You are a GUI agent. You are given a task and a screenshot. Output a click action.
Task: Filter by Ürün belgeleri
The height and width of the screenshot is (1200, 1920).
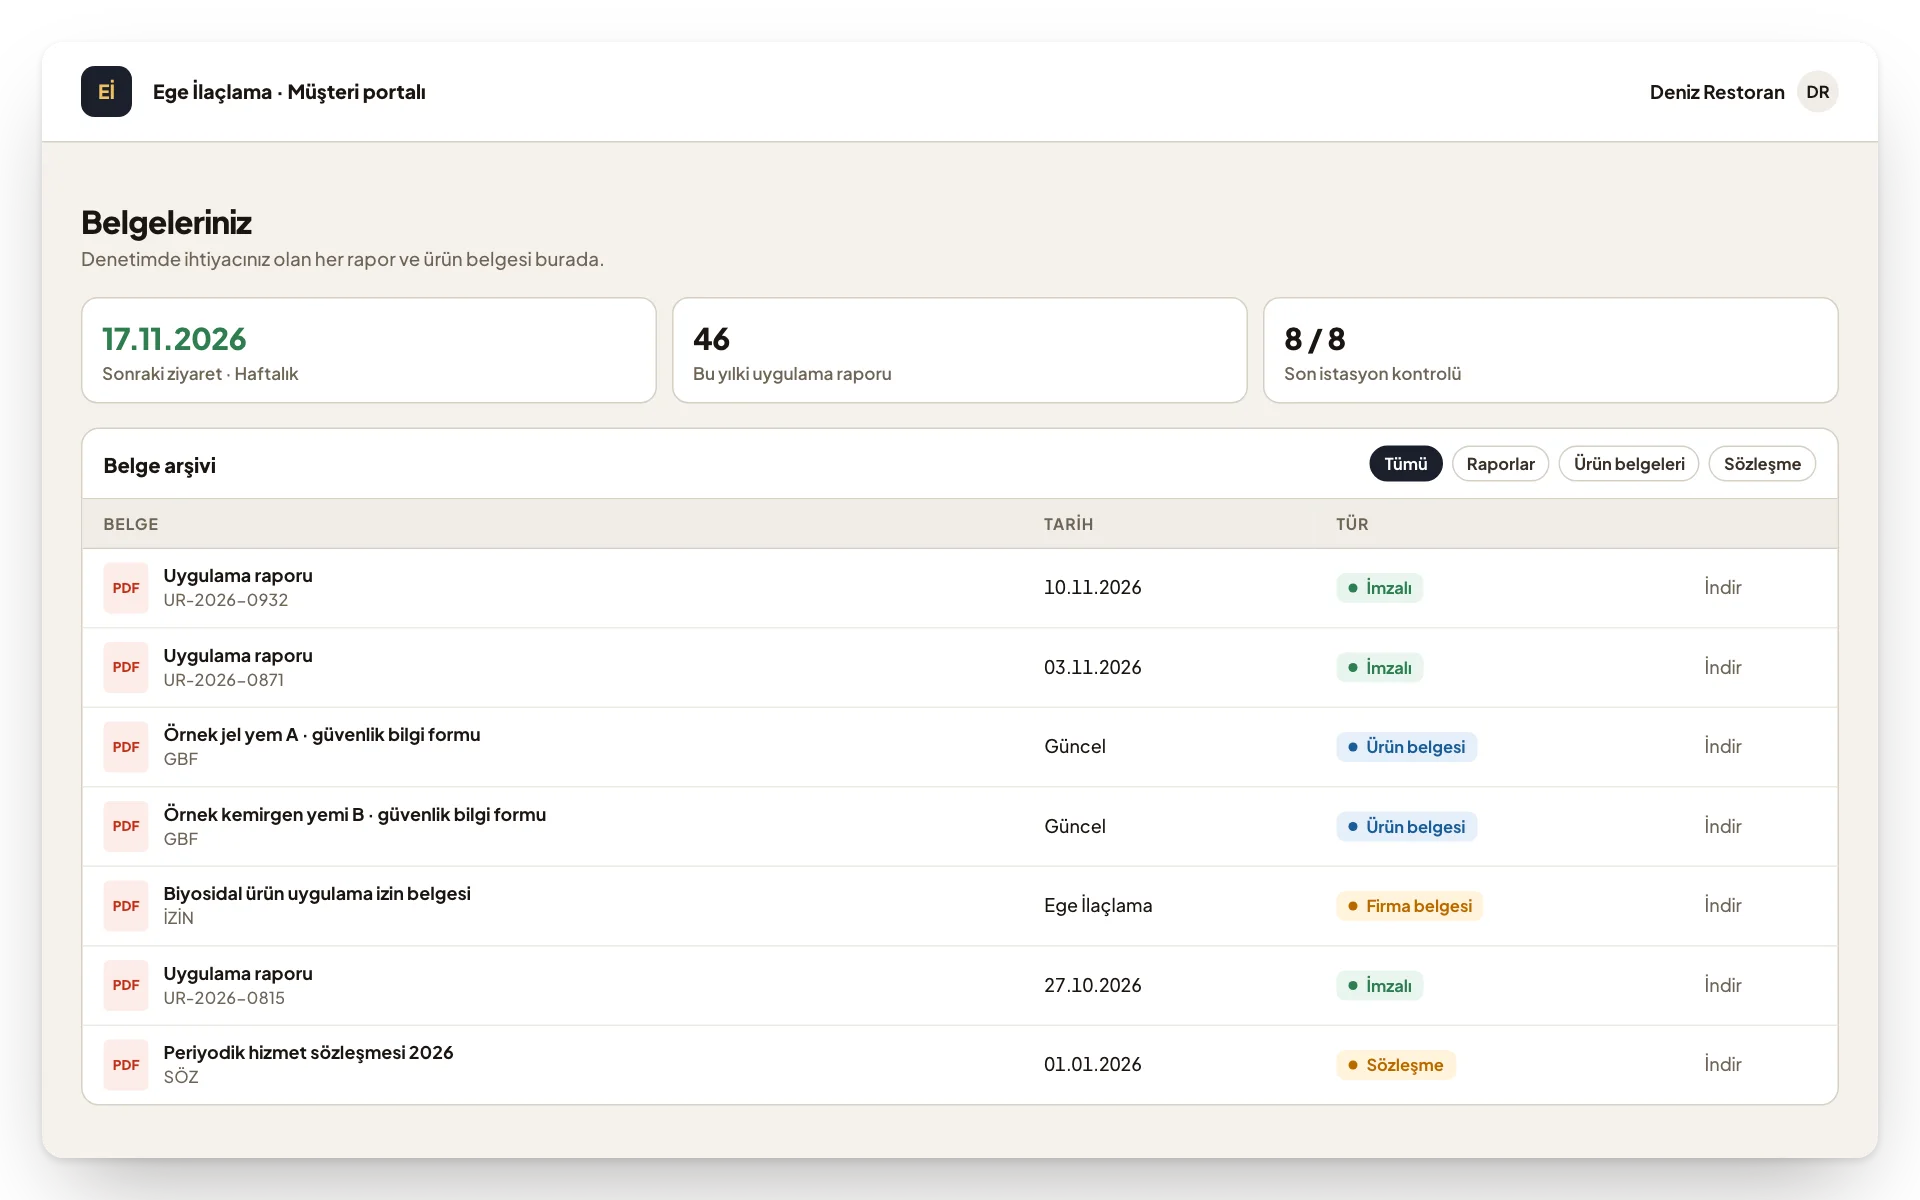1629,464
